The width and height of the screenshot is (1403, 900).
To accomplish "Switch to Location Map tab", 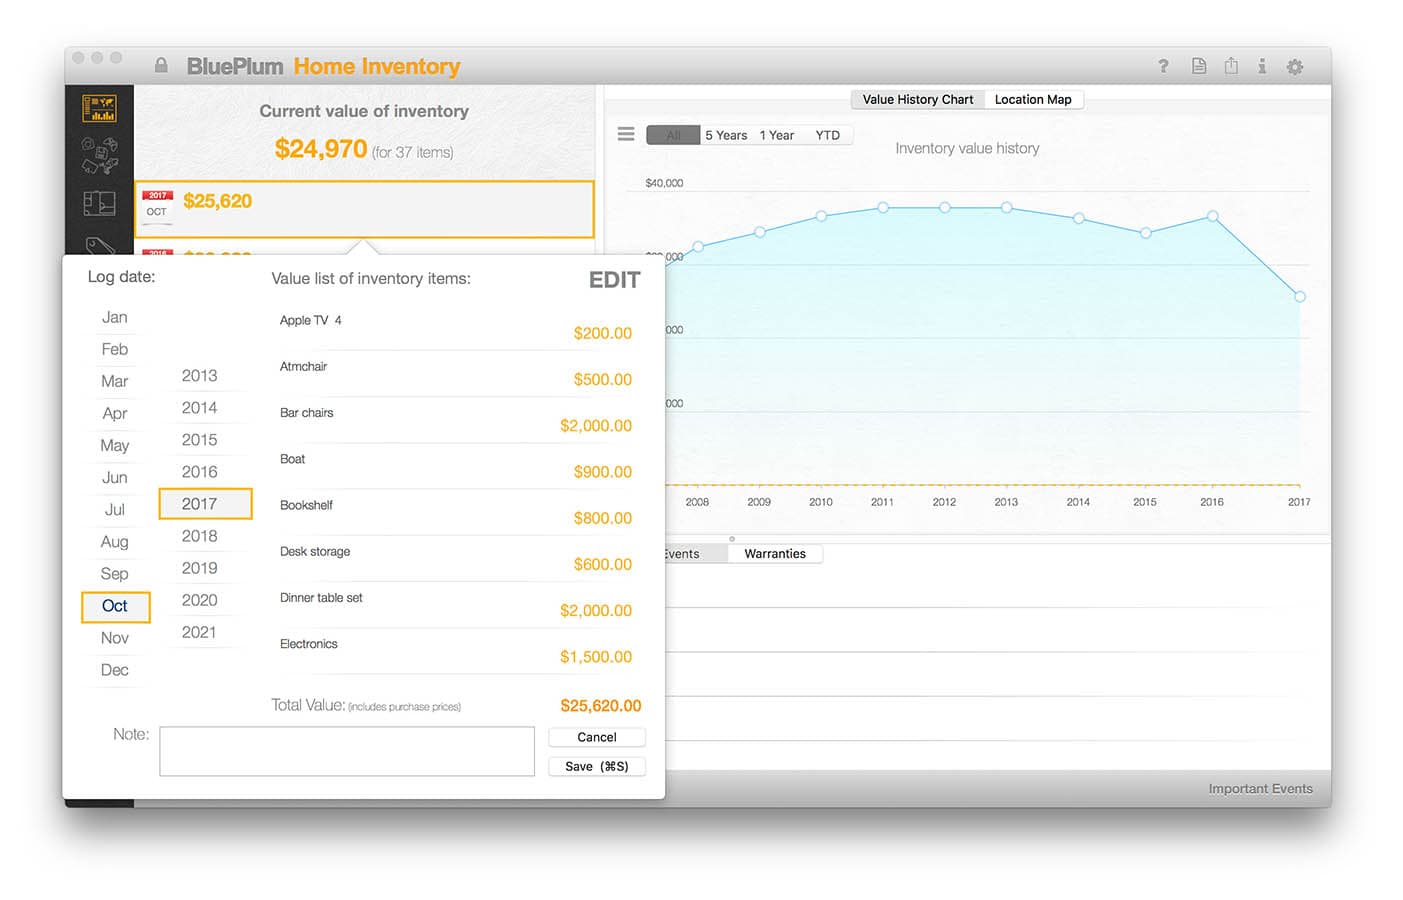I will click(x=1033, y=99).
